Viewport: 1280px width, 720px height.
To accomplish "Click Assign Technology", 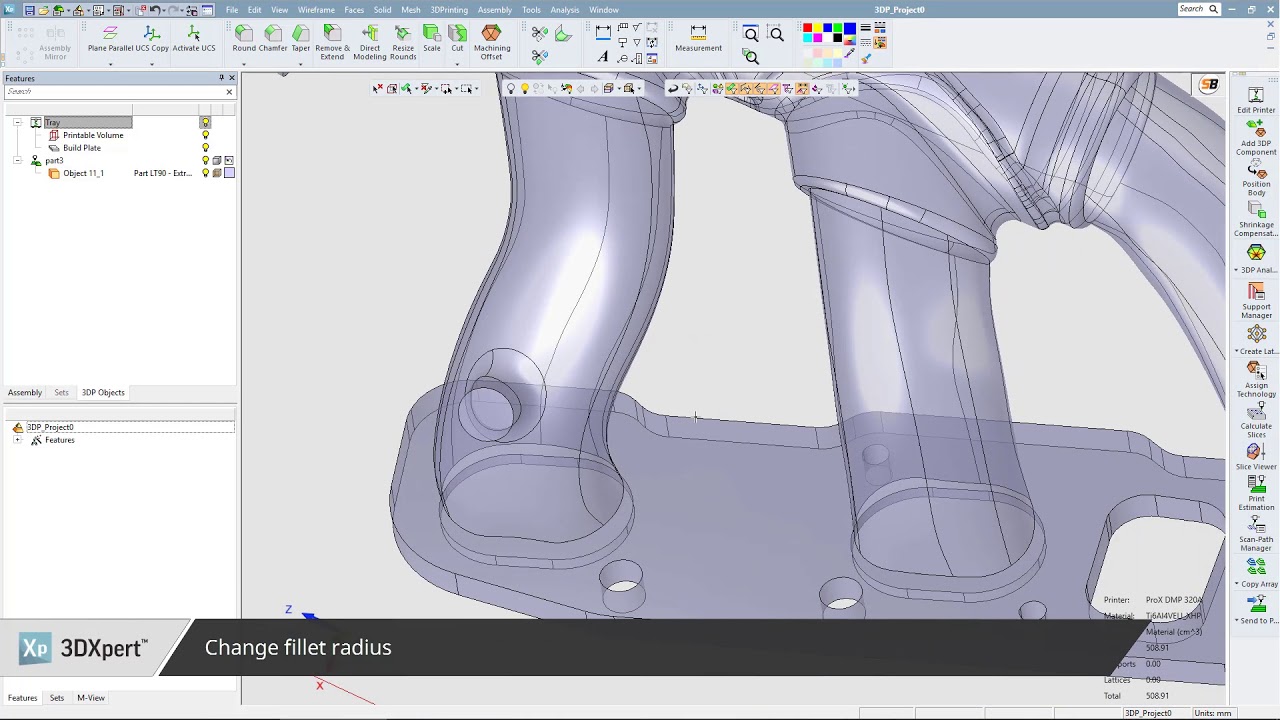I will click(x=1256, y=381).
